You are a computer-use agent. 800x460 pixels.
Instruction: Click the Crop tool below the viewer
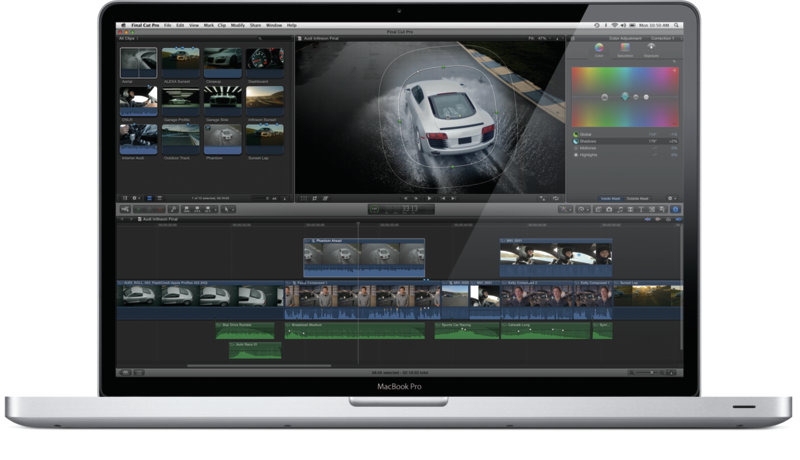coord(314,198)
